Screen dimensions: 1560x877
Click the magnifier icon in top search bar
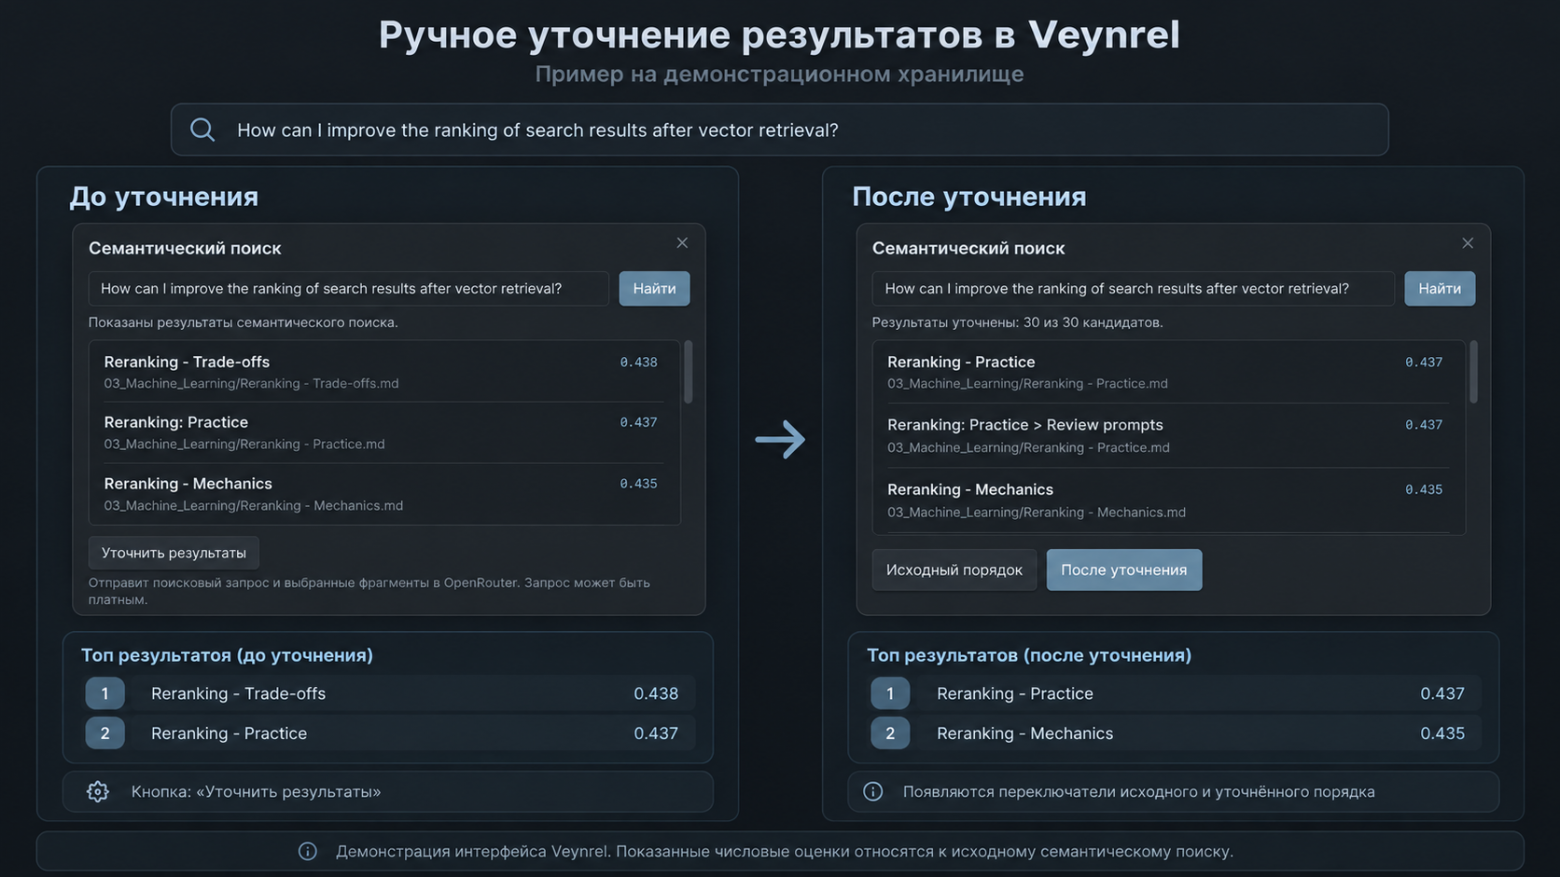[202, 130]
